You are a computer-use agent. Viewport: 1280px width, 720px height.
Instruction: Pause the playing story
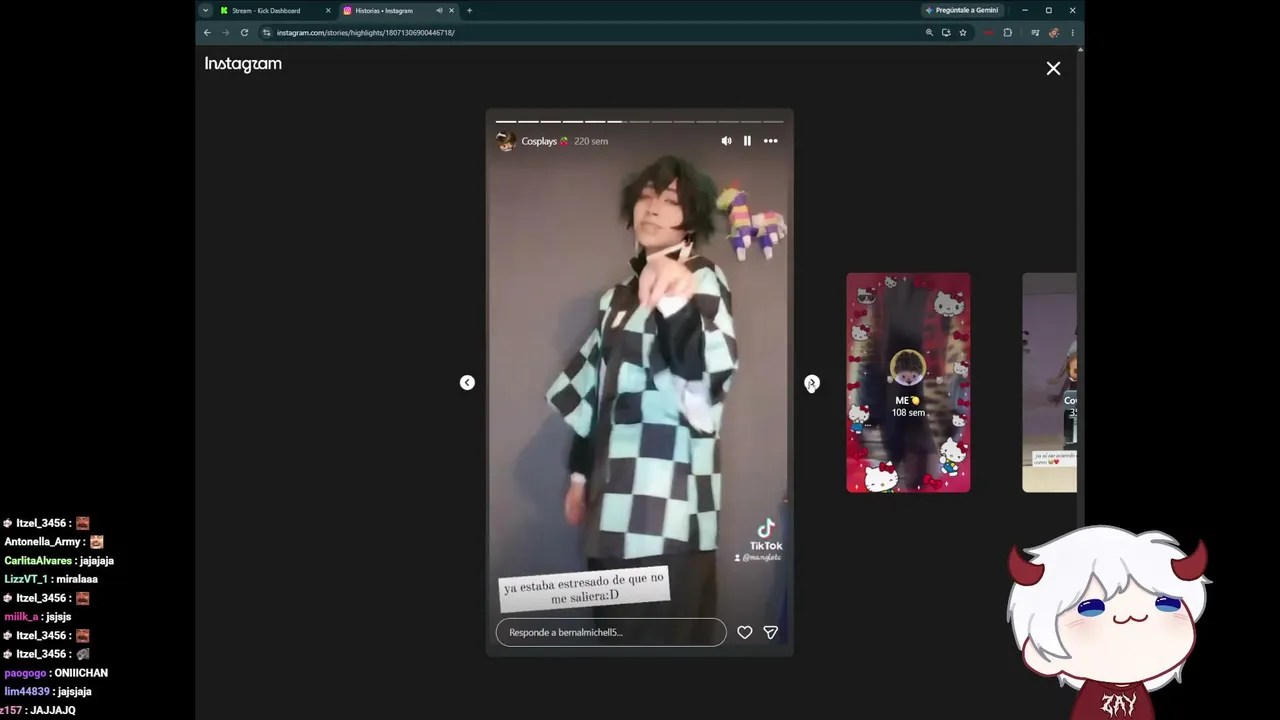tap(747, 141)
